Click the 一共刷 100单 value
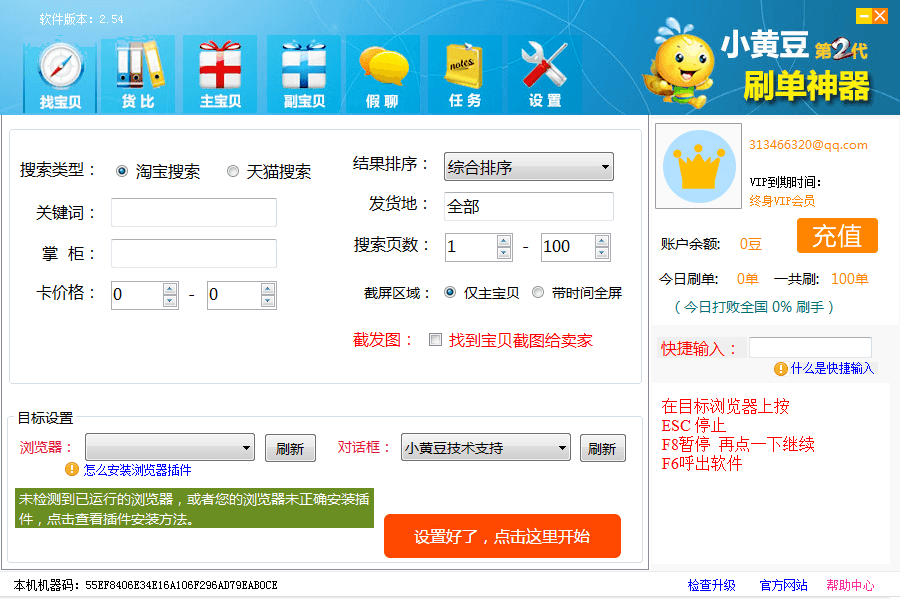The width and height of the screenshot is (900, 600). point(849,279)
